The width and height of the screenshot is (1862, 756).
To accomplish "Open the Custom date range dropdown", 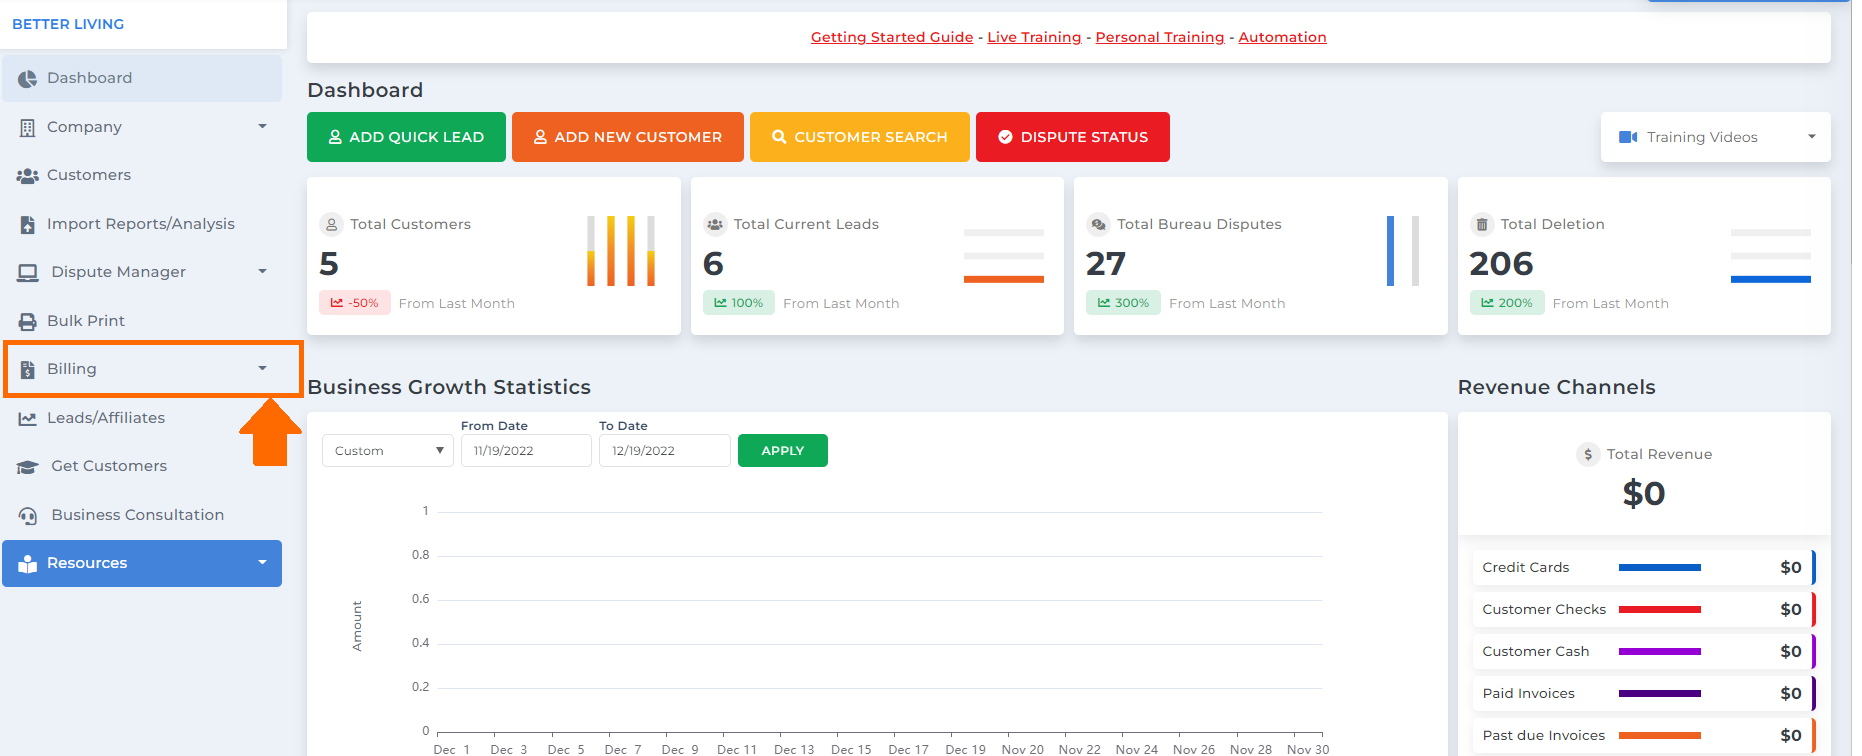I will tap(388, 450).
